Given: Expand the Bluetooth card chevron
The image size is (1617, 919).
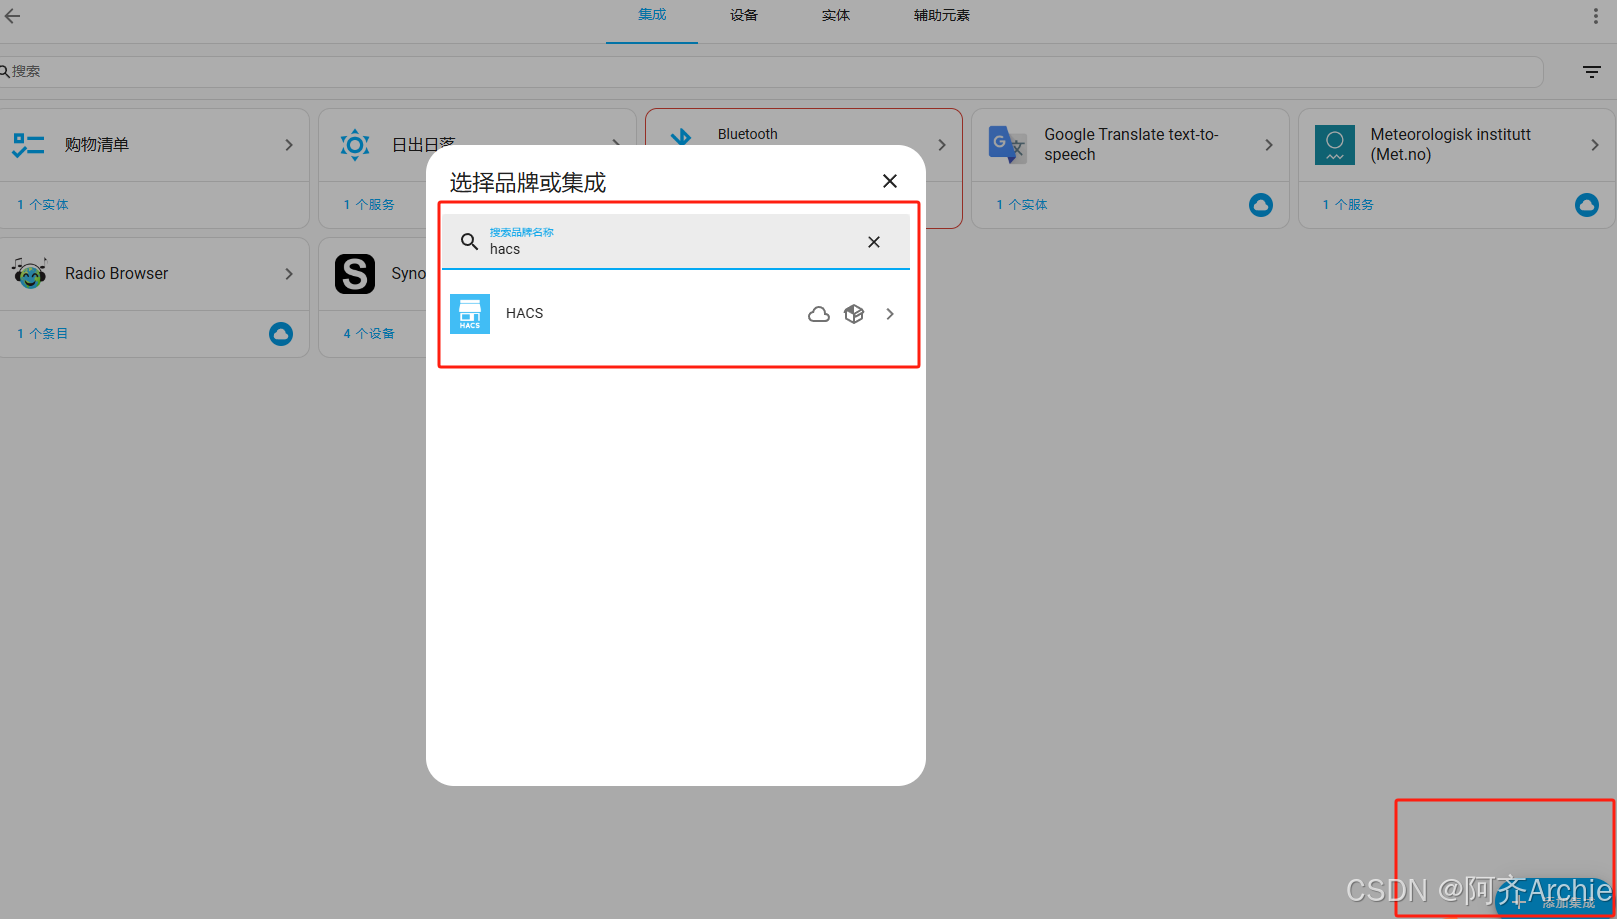Looking at the screenshot, I should tap(942, 145).
